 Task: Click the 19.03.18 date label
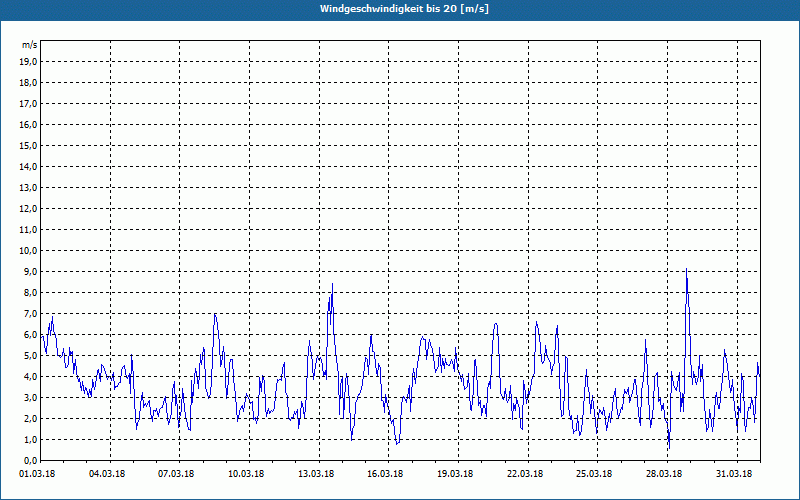click(455, 473)
